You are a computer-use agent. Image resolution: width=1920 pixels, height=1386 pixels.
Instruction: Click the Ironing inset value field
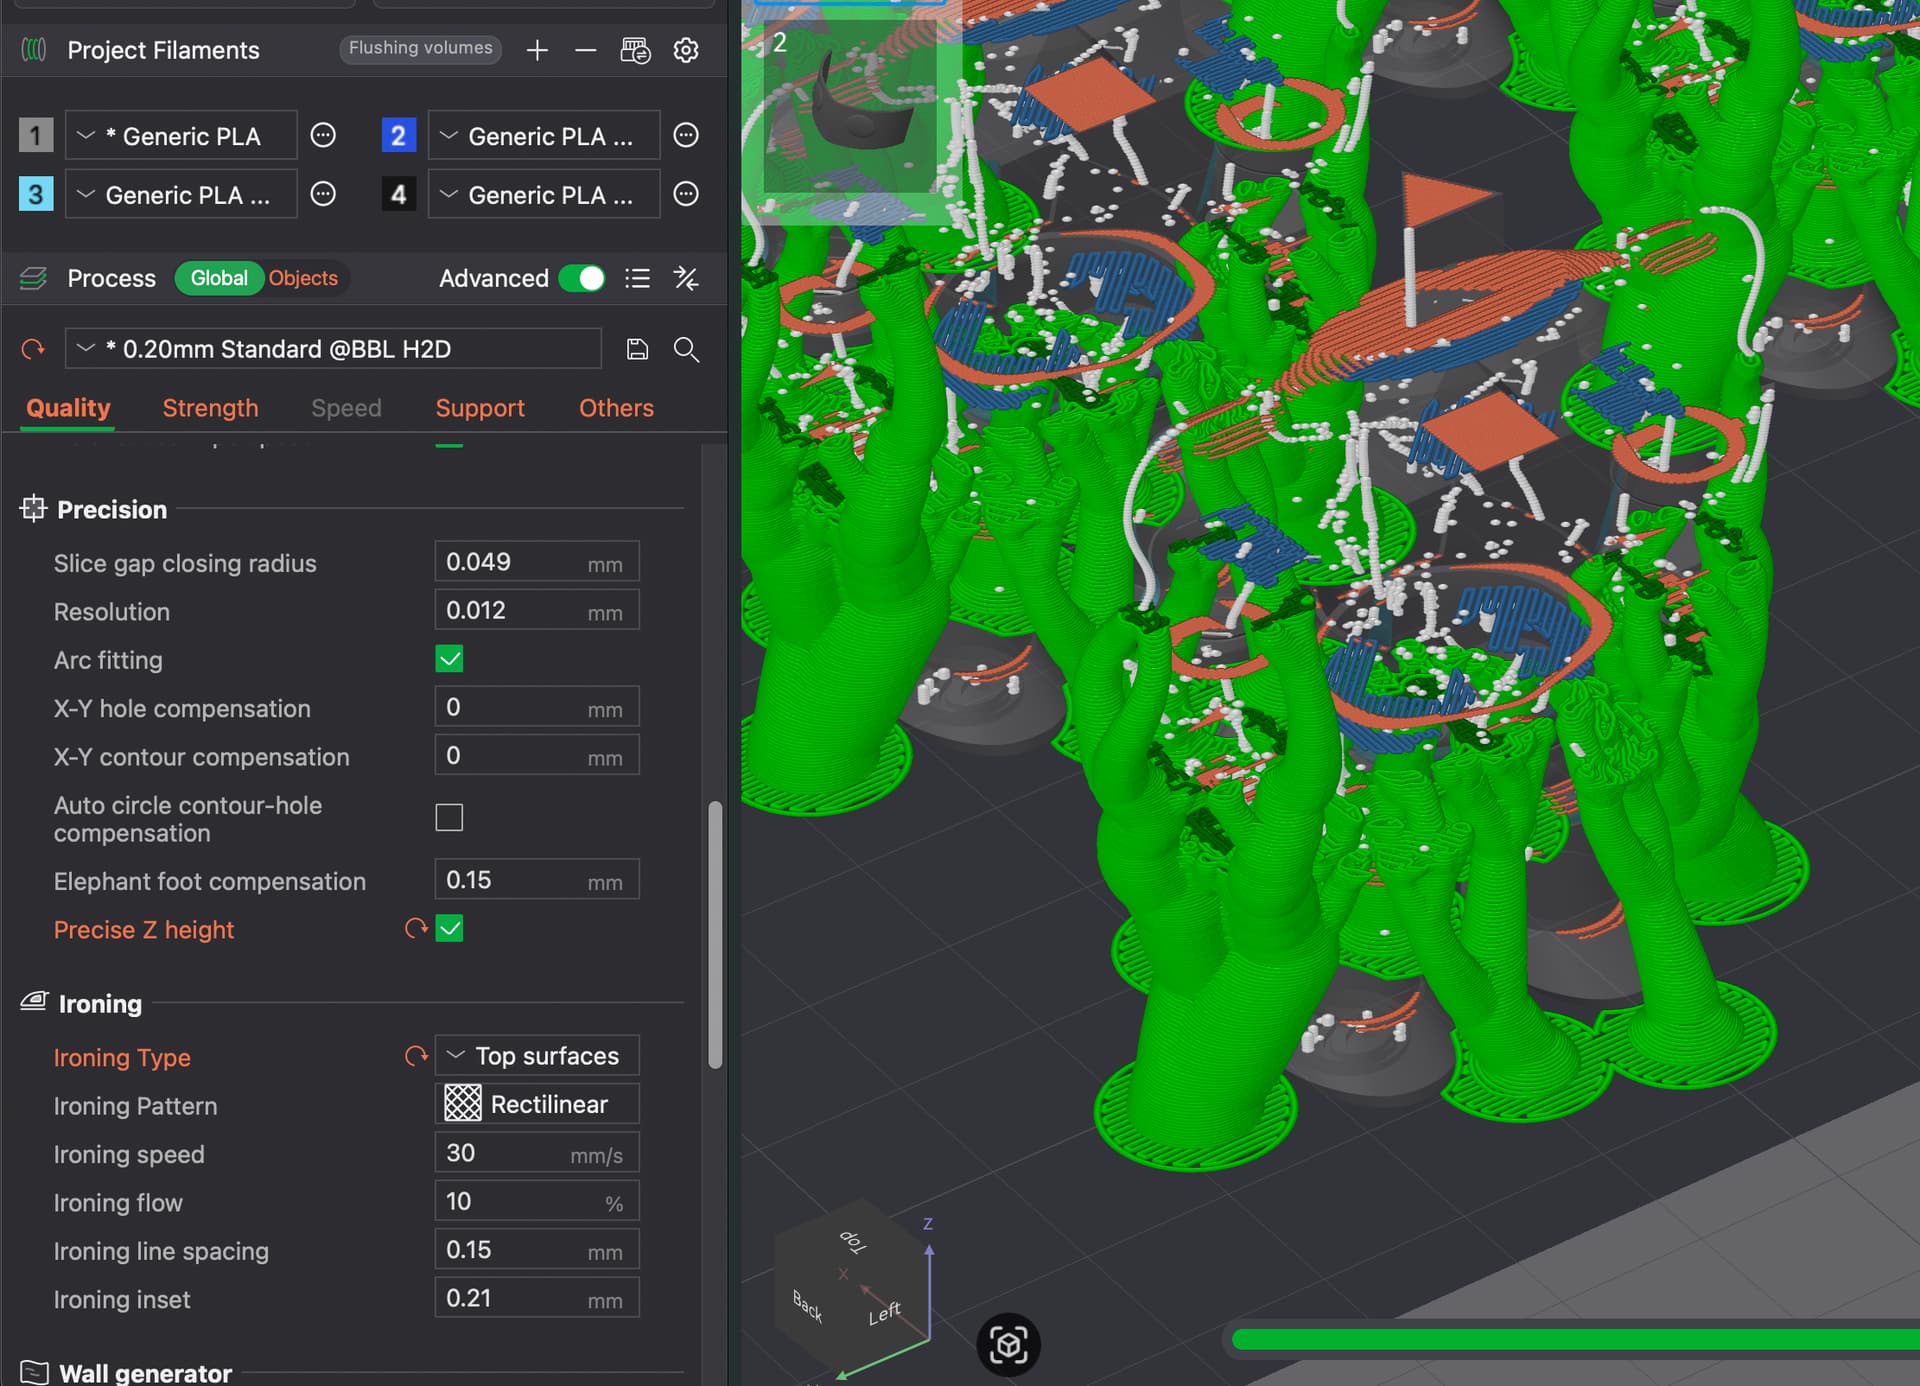(537, 1298)
